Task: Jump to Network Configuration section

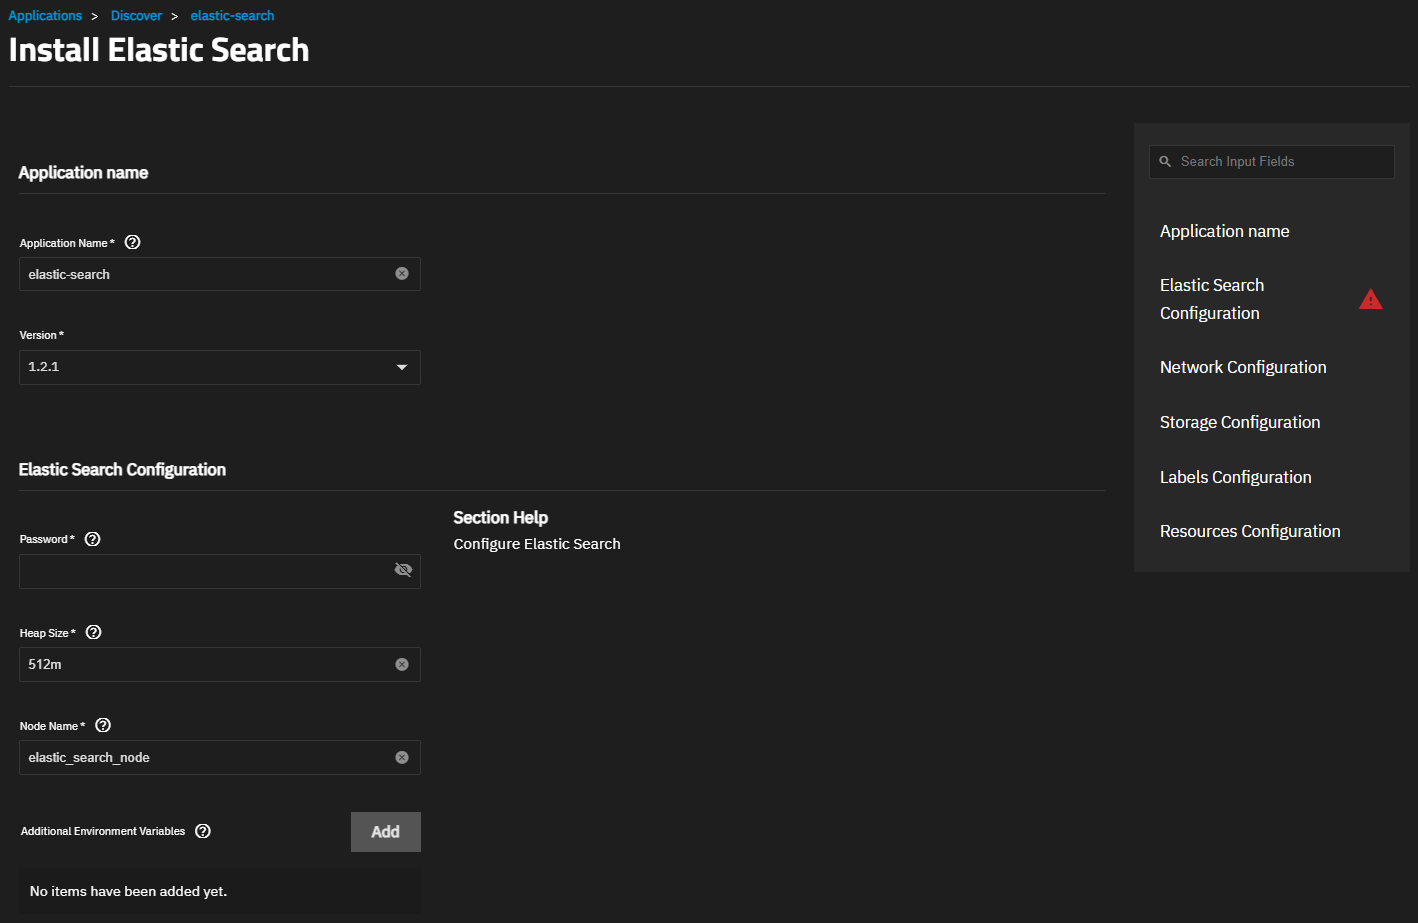Action: [1243, 367]
